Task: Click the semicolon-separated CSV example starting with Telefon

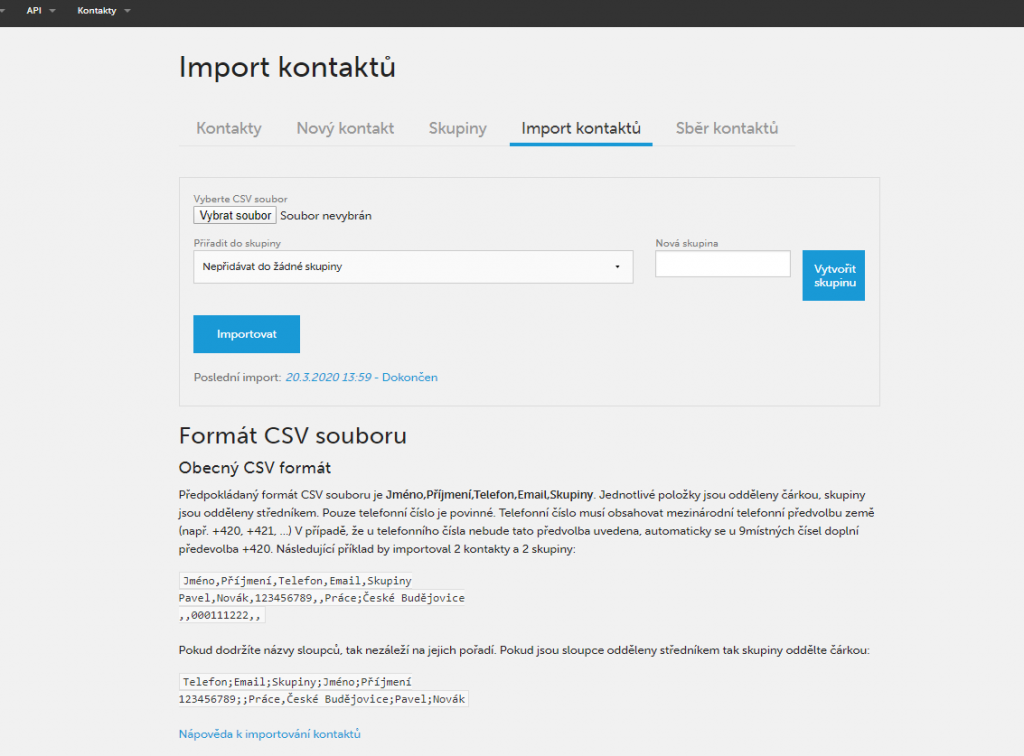Action: [323, 690]
